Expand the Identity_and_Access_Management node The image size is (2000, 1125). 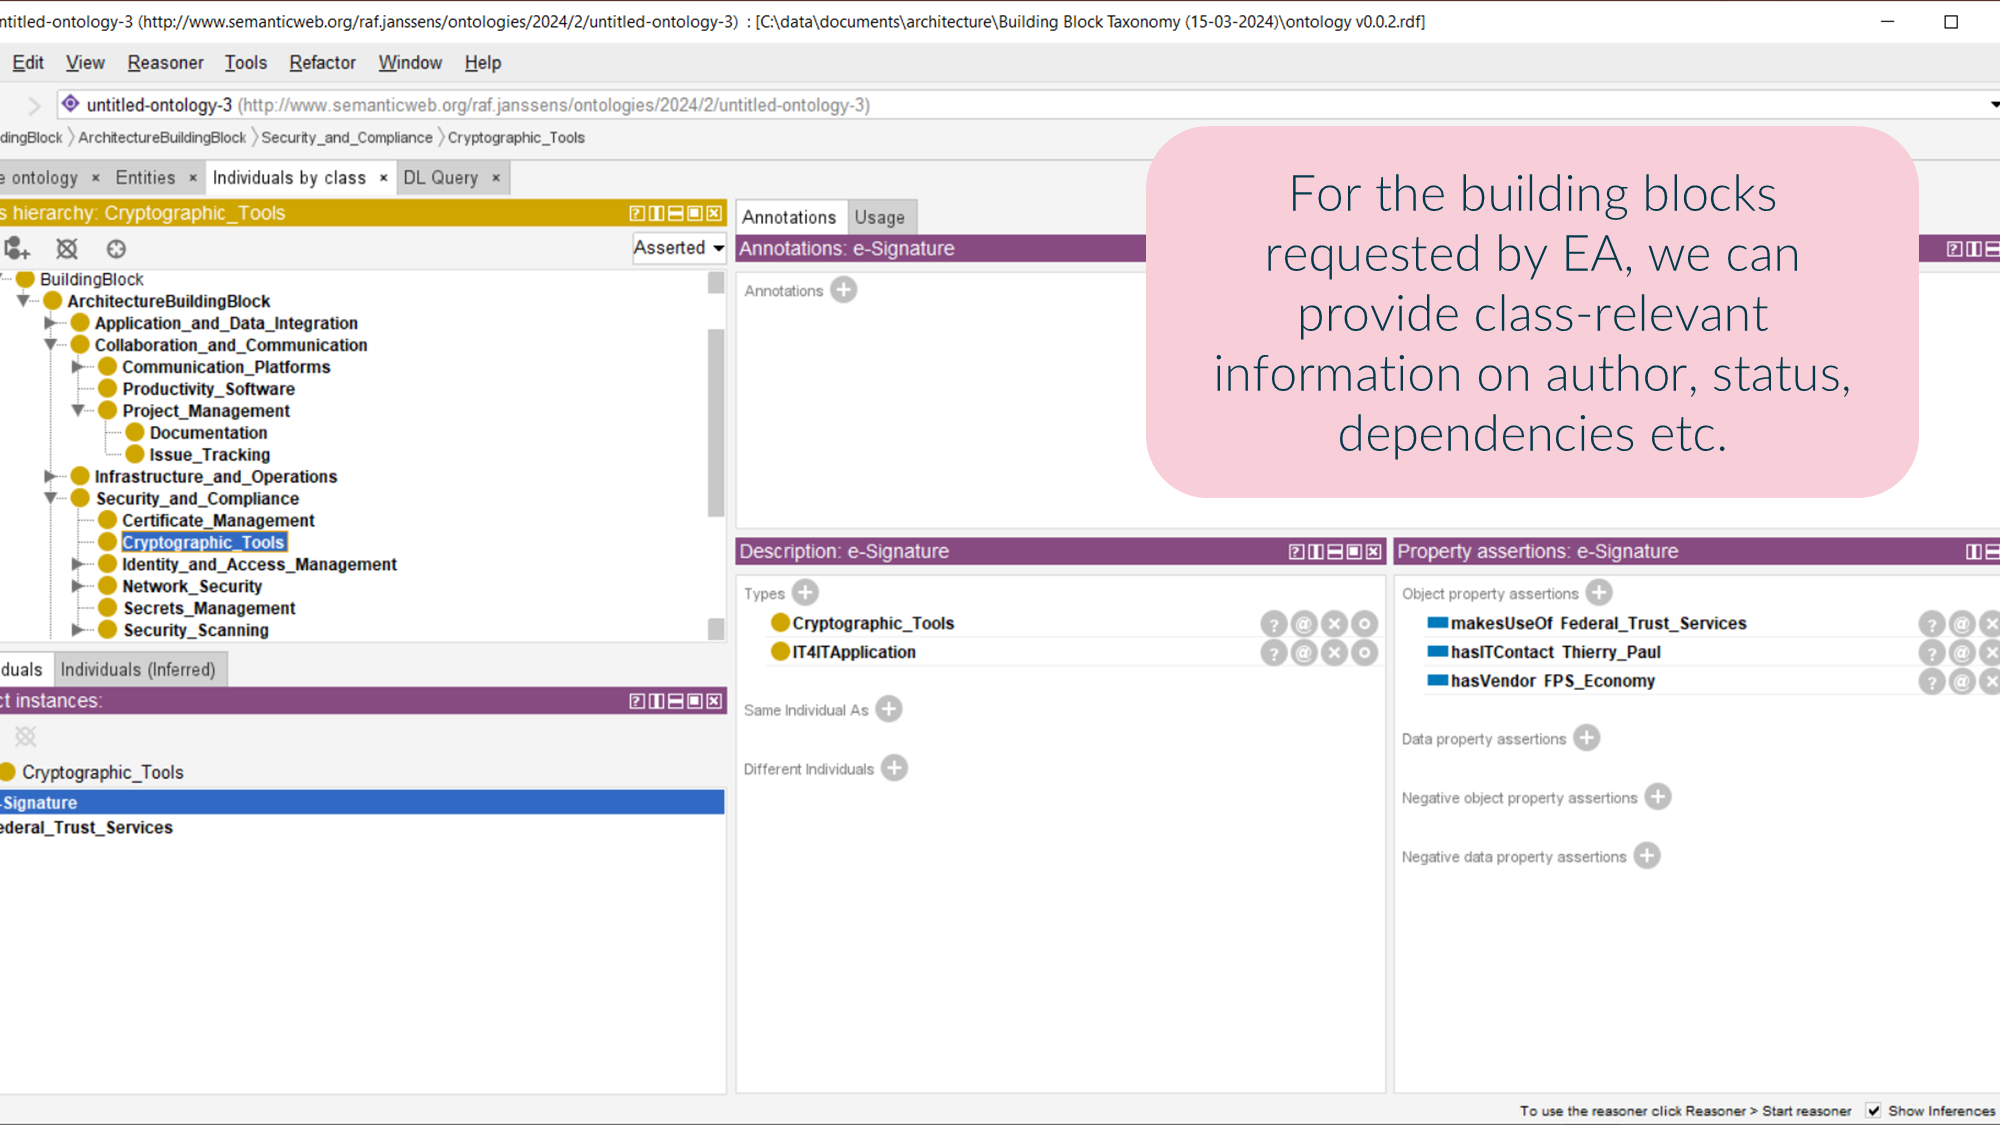click(78, 564)
